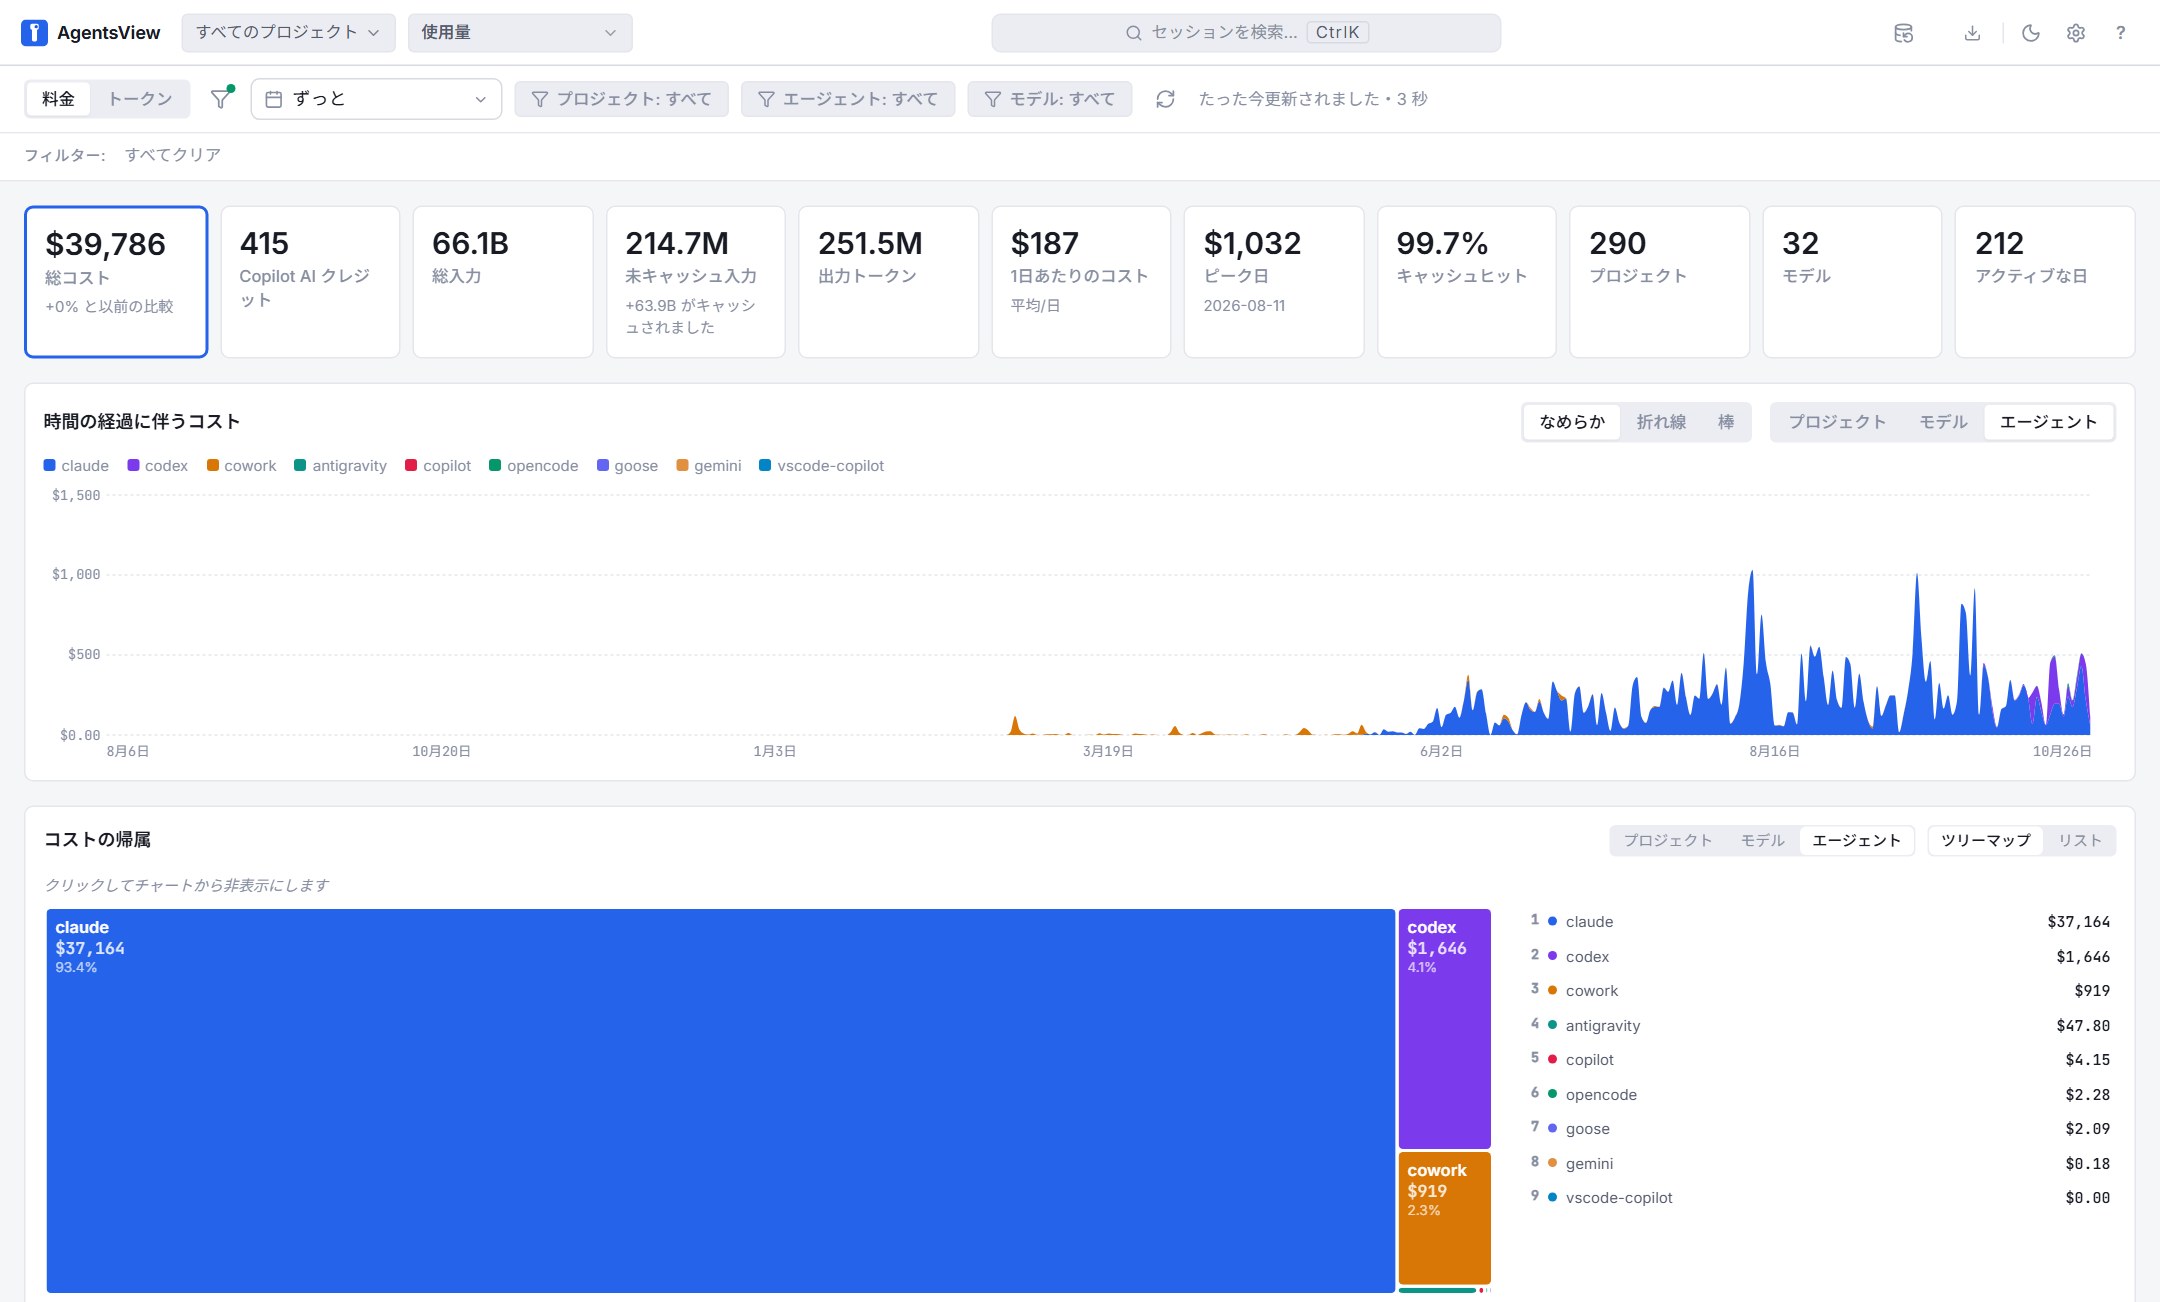
Task: Group cost-over-time chart by プロジェクト
Action: click(1837, 422)
